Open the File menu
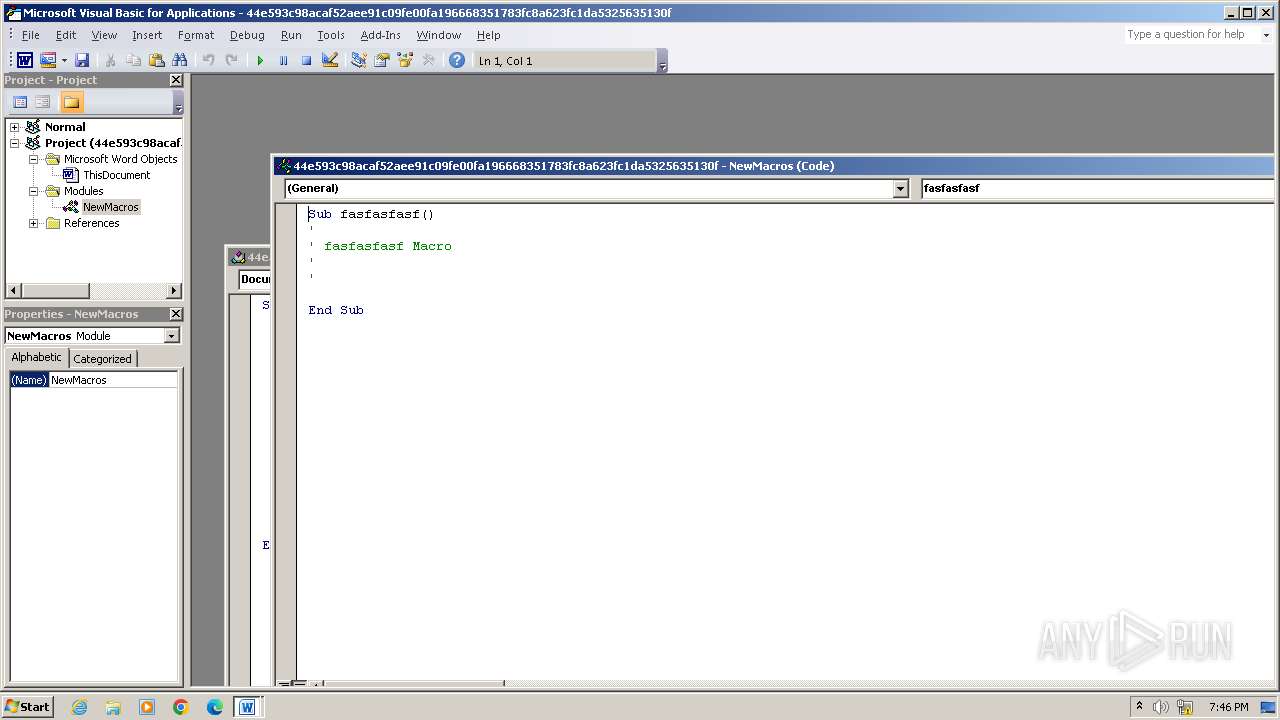The height and width of the screenshot is (720, 1280). point(31,35)
